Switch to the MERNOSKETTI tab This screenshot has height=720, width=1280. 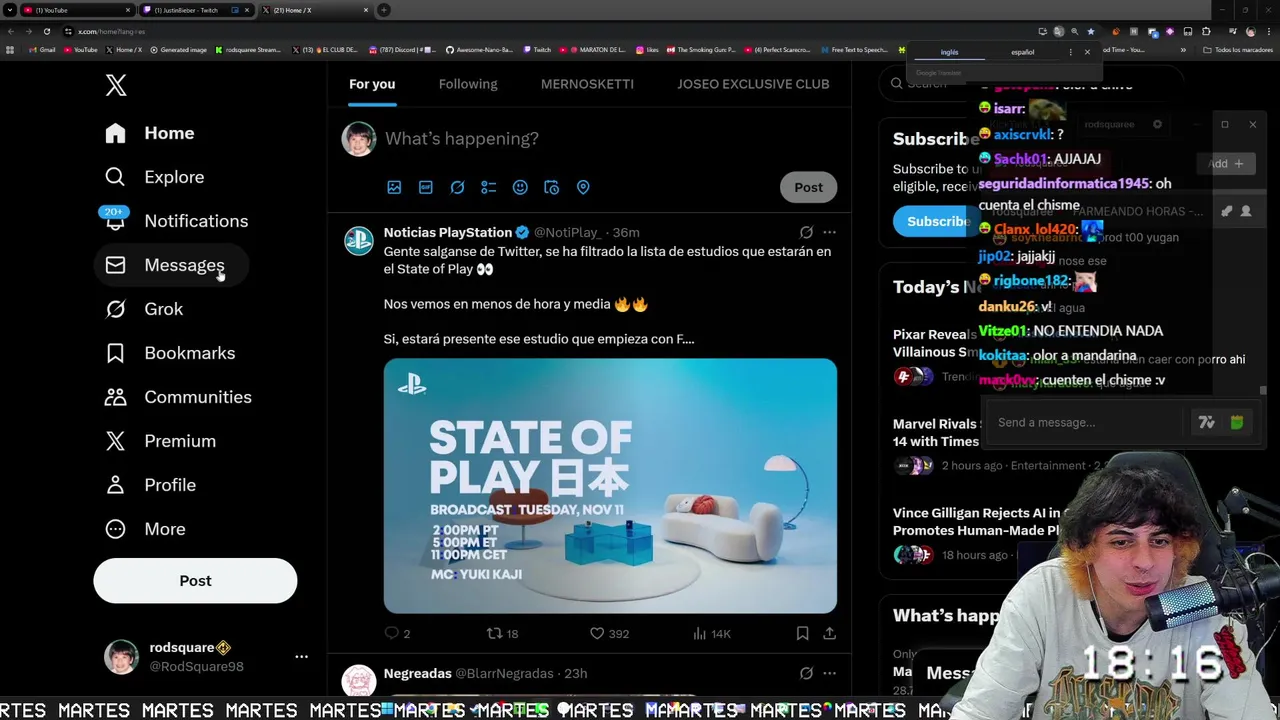coord(587,84)
